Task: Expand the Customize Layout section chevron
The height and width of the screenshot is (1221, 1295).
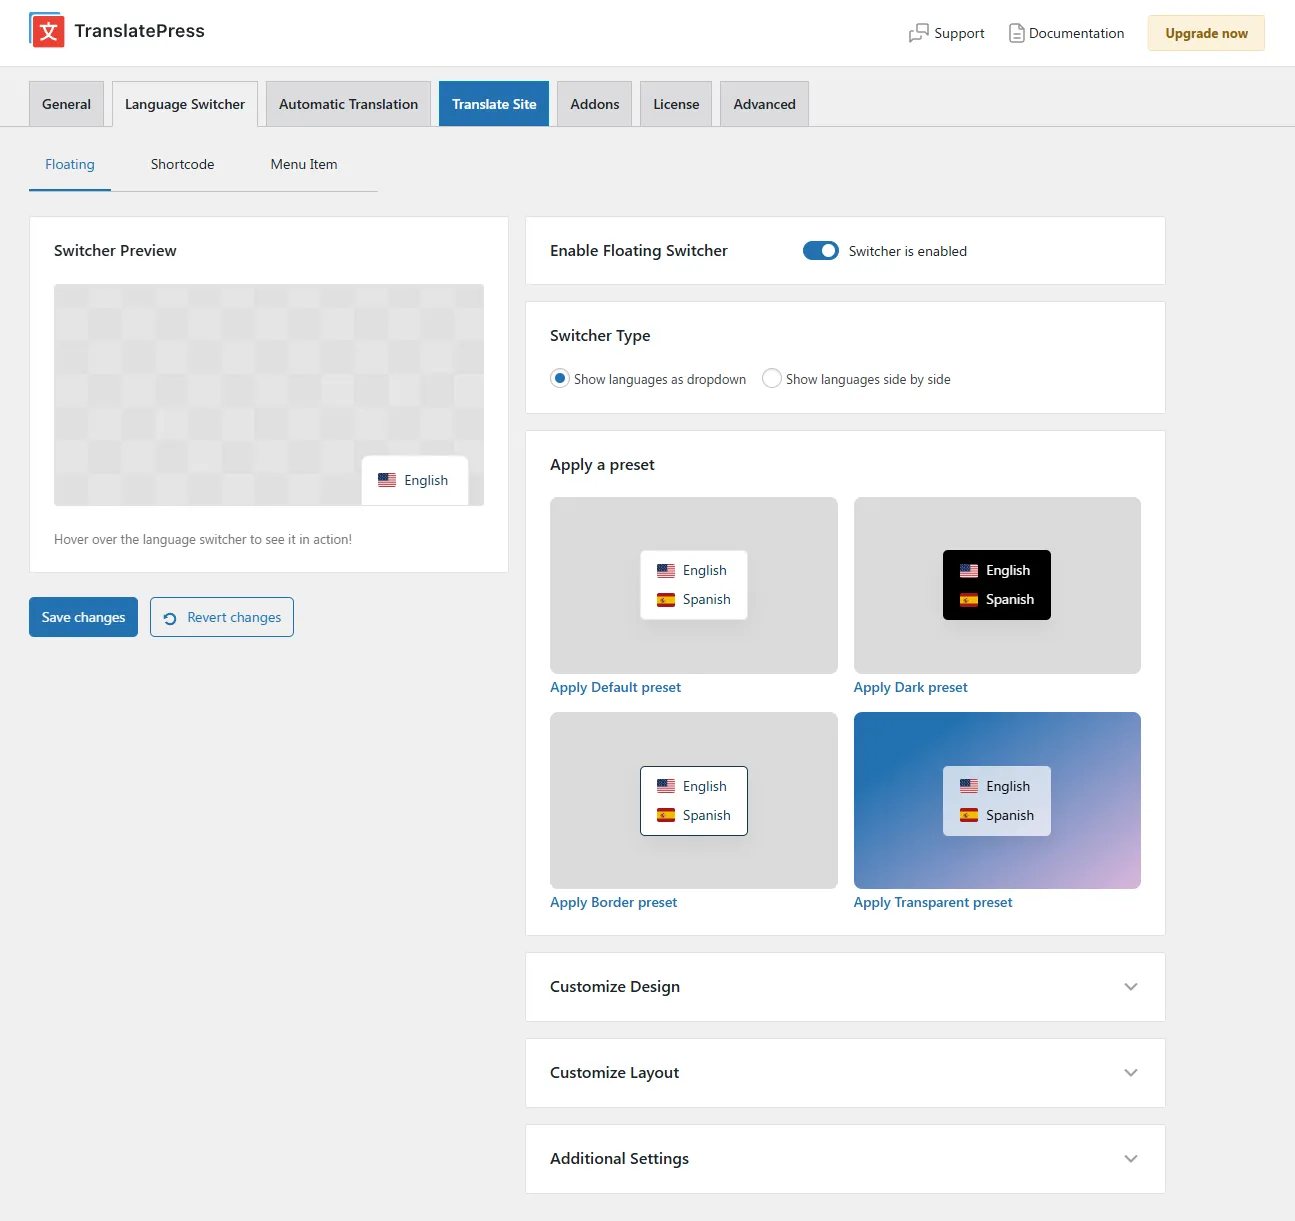Action: point(1131,1073)
